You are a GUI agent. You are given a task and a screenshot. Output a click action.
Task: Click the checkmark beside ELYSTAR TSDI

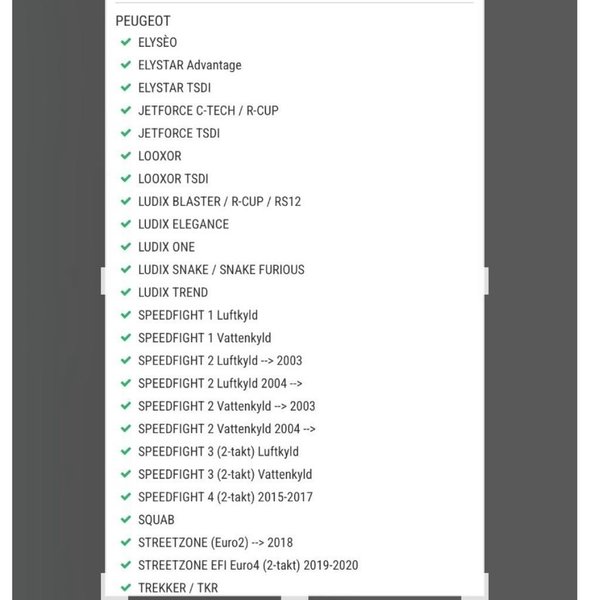click(x=126, y=87)
